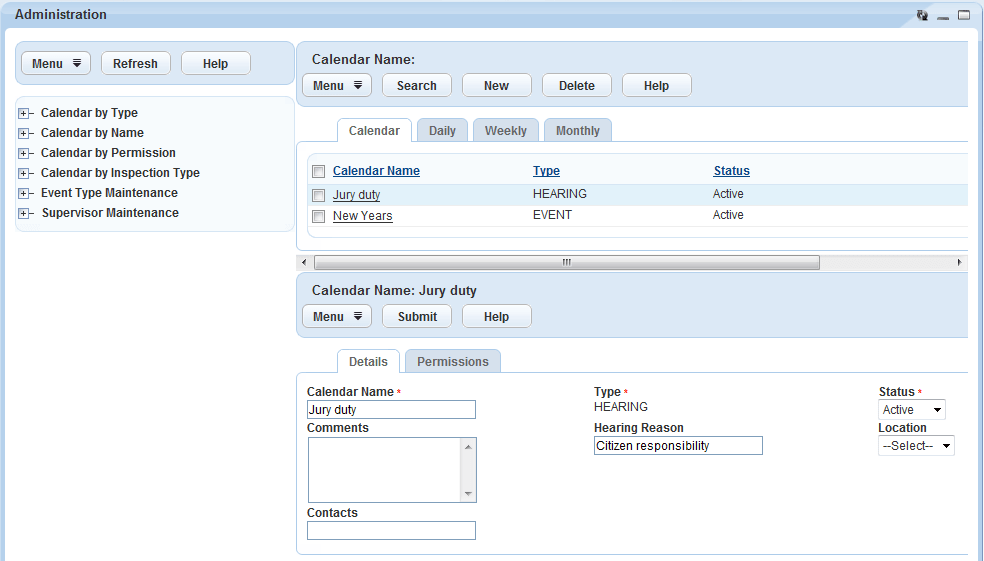Click the pin icon in Administration title bar

(x=922, y=15)
